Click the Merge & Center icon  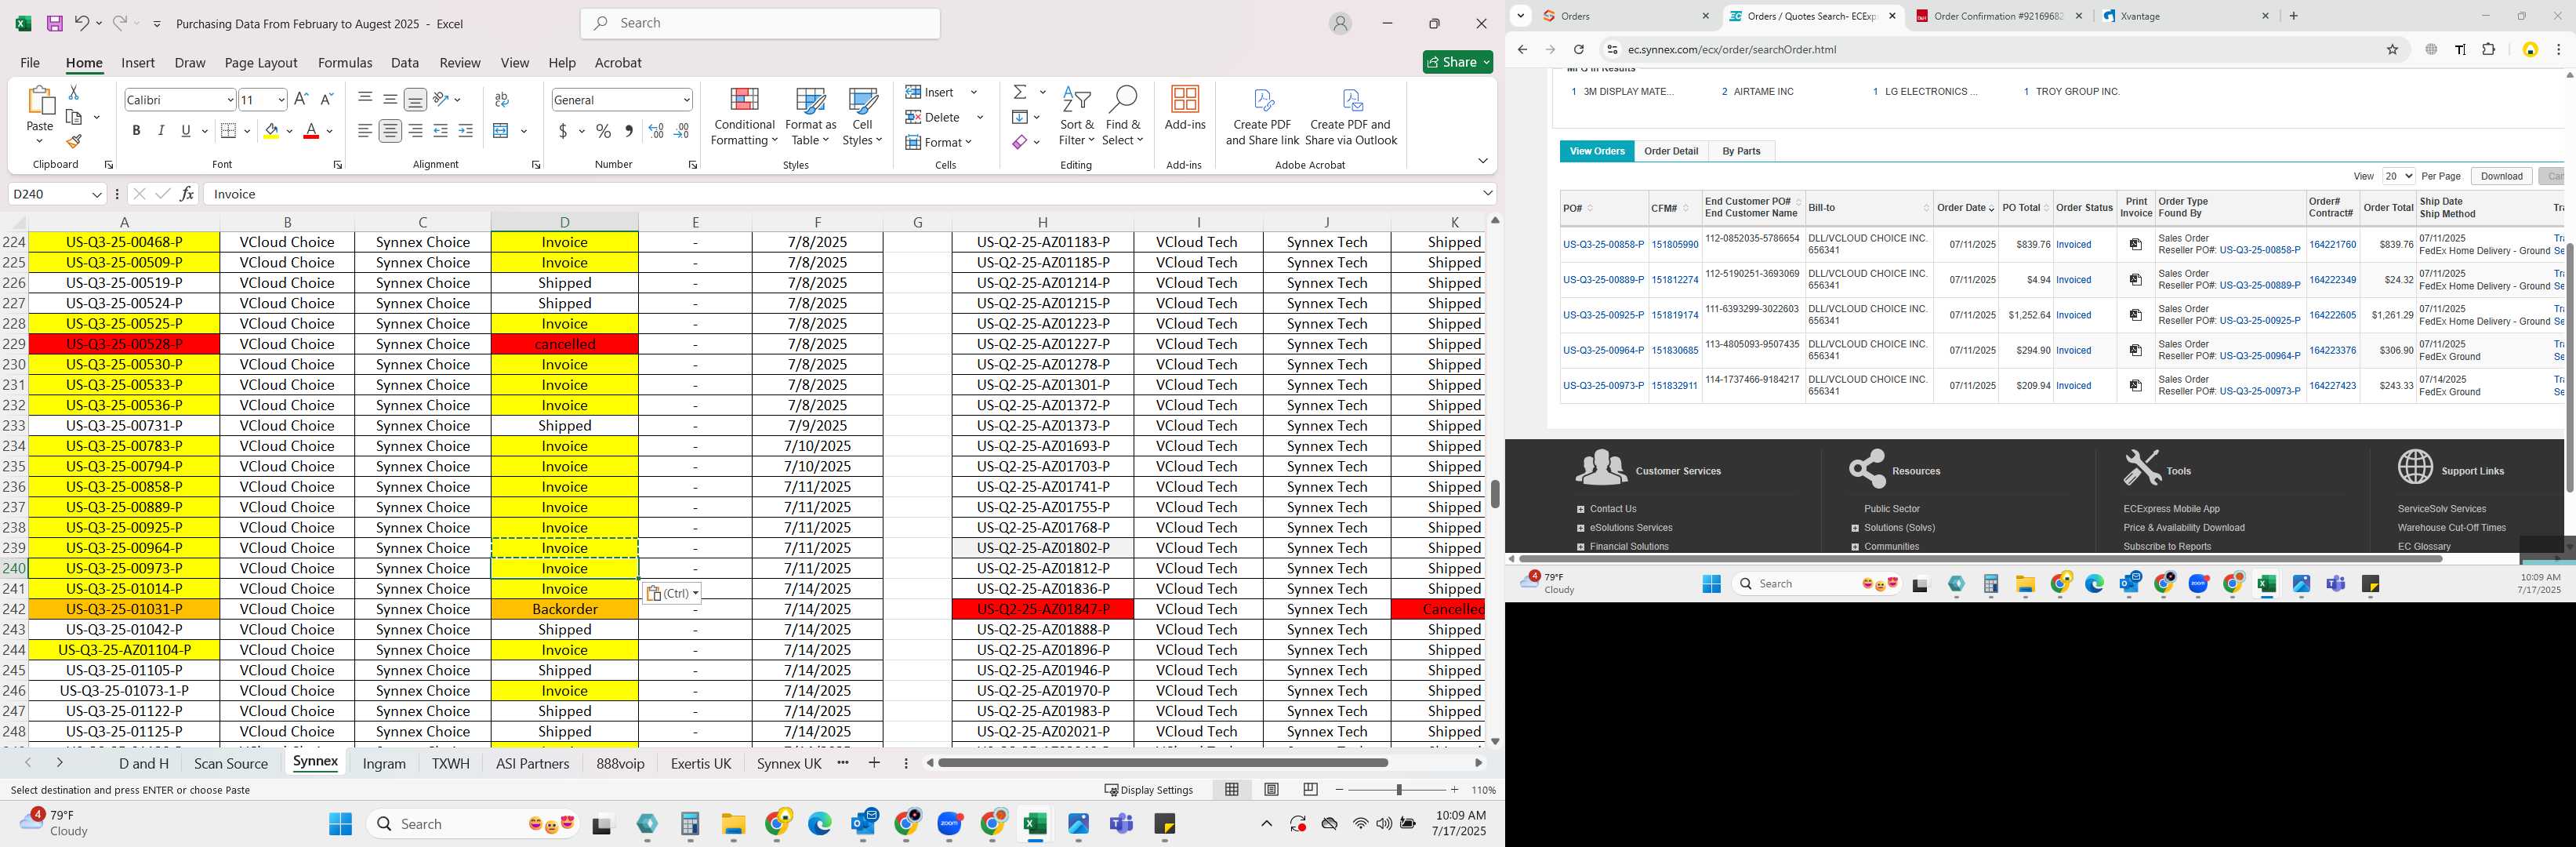[x=501, y=131]
